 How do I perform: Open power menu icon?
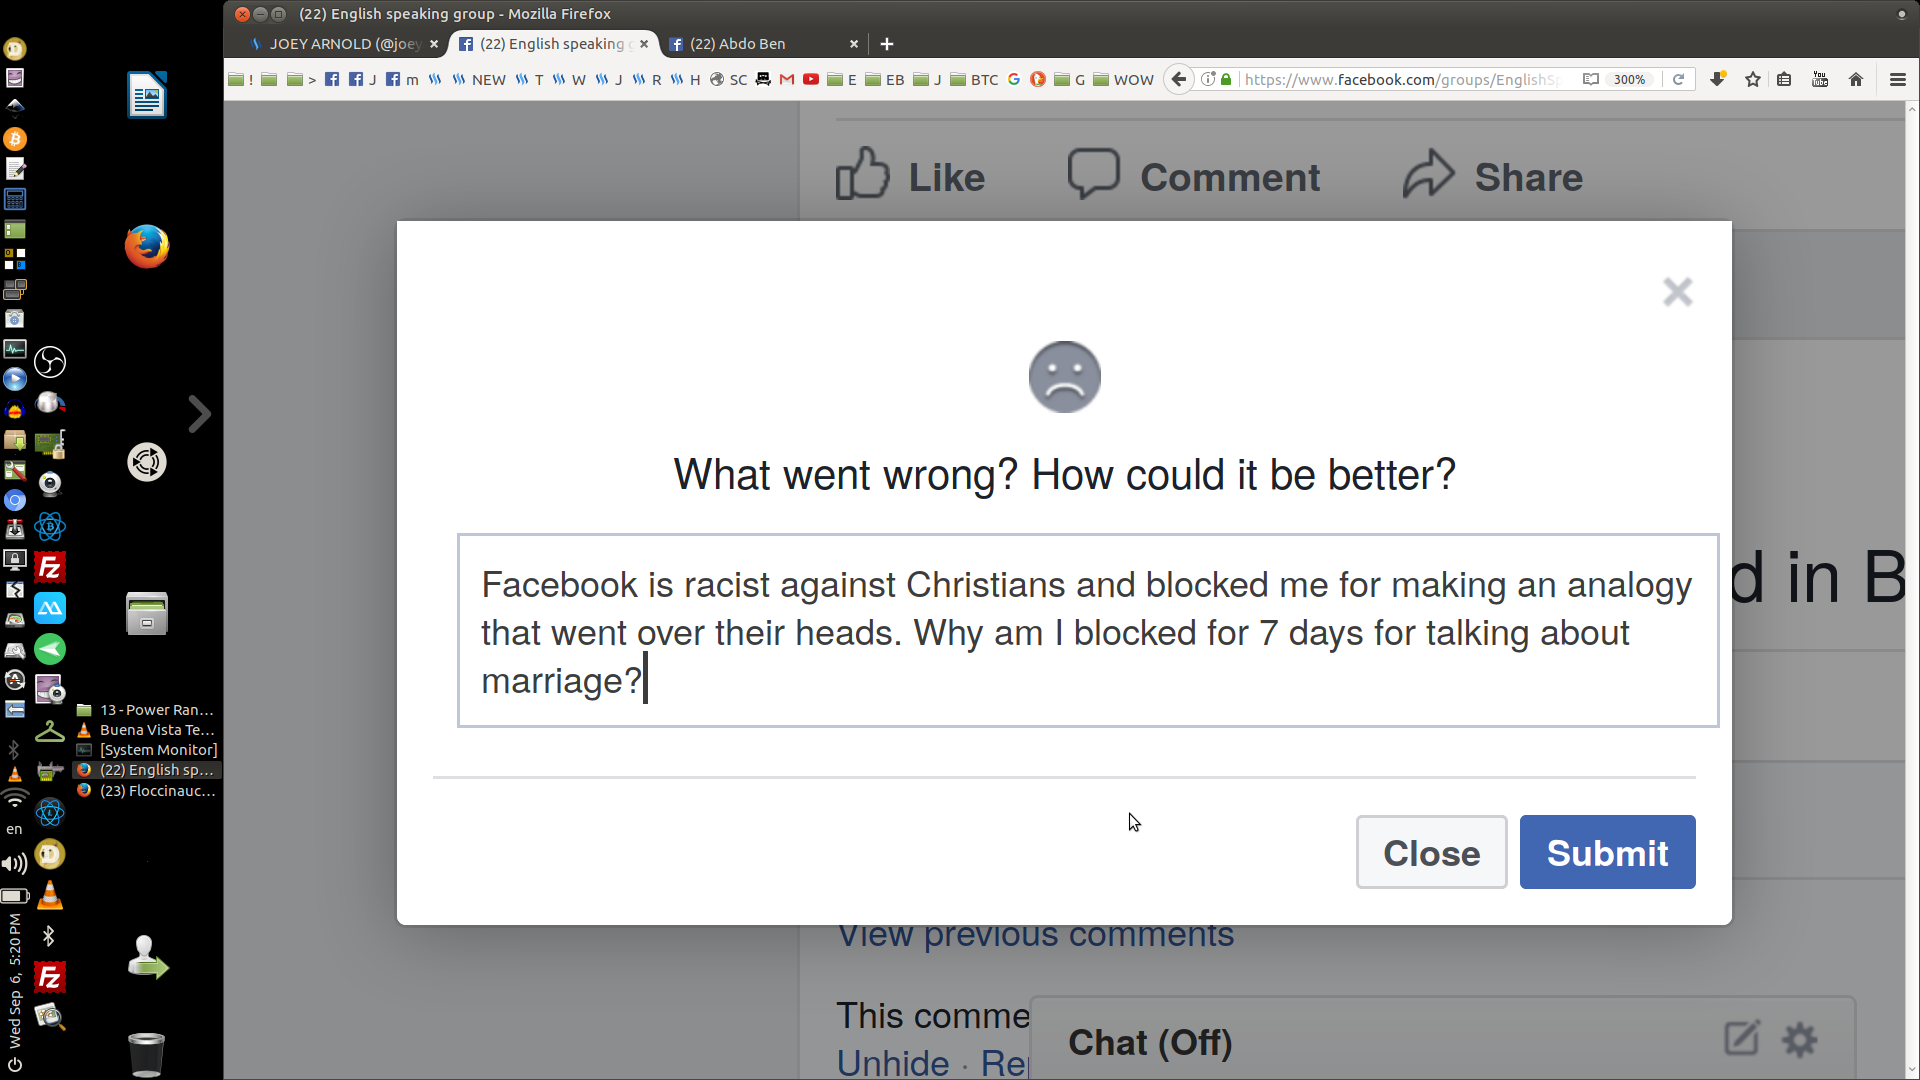14,1065
